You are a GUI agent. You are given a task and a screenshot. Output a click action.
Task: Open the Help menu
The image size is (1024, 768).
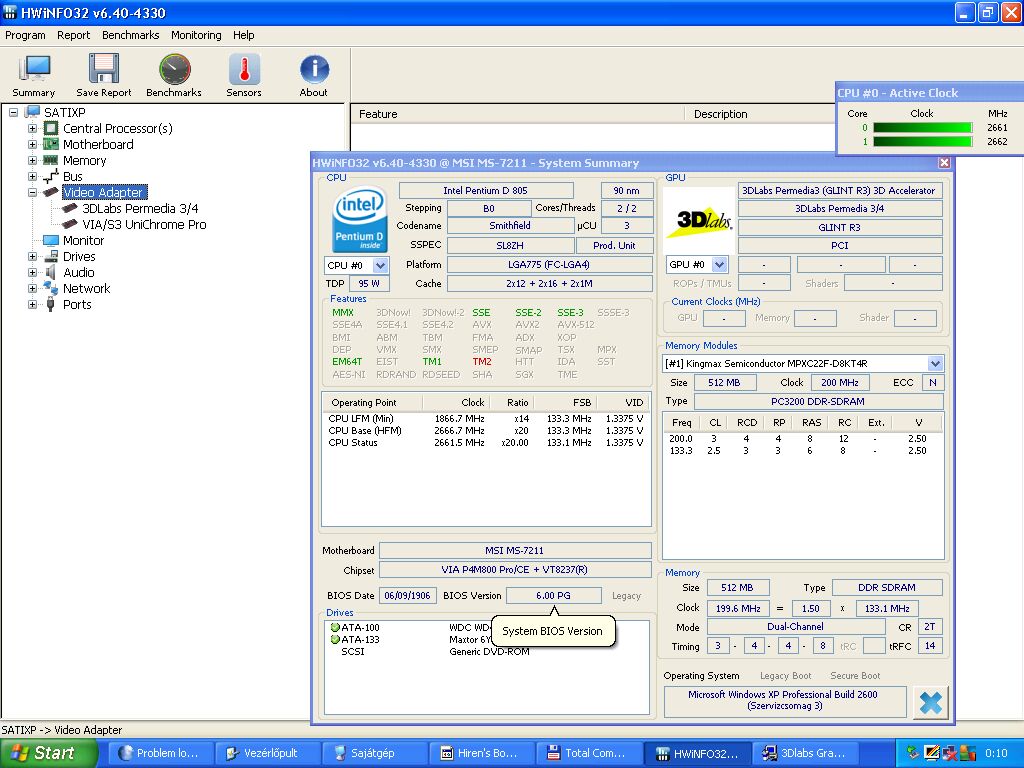244,35
